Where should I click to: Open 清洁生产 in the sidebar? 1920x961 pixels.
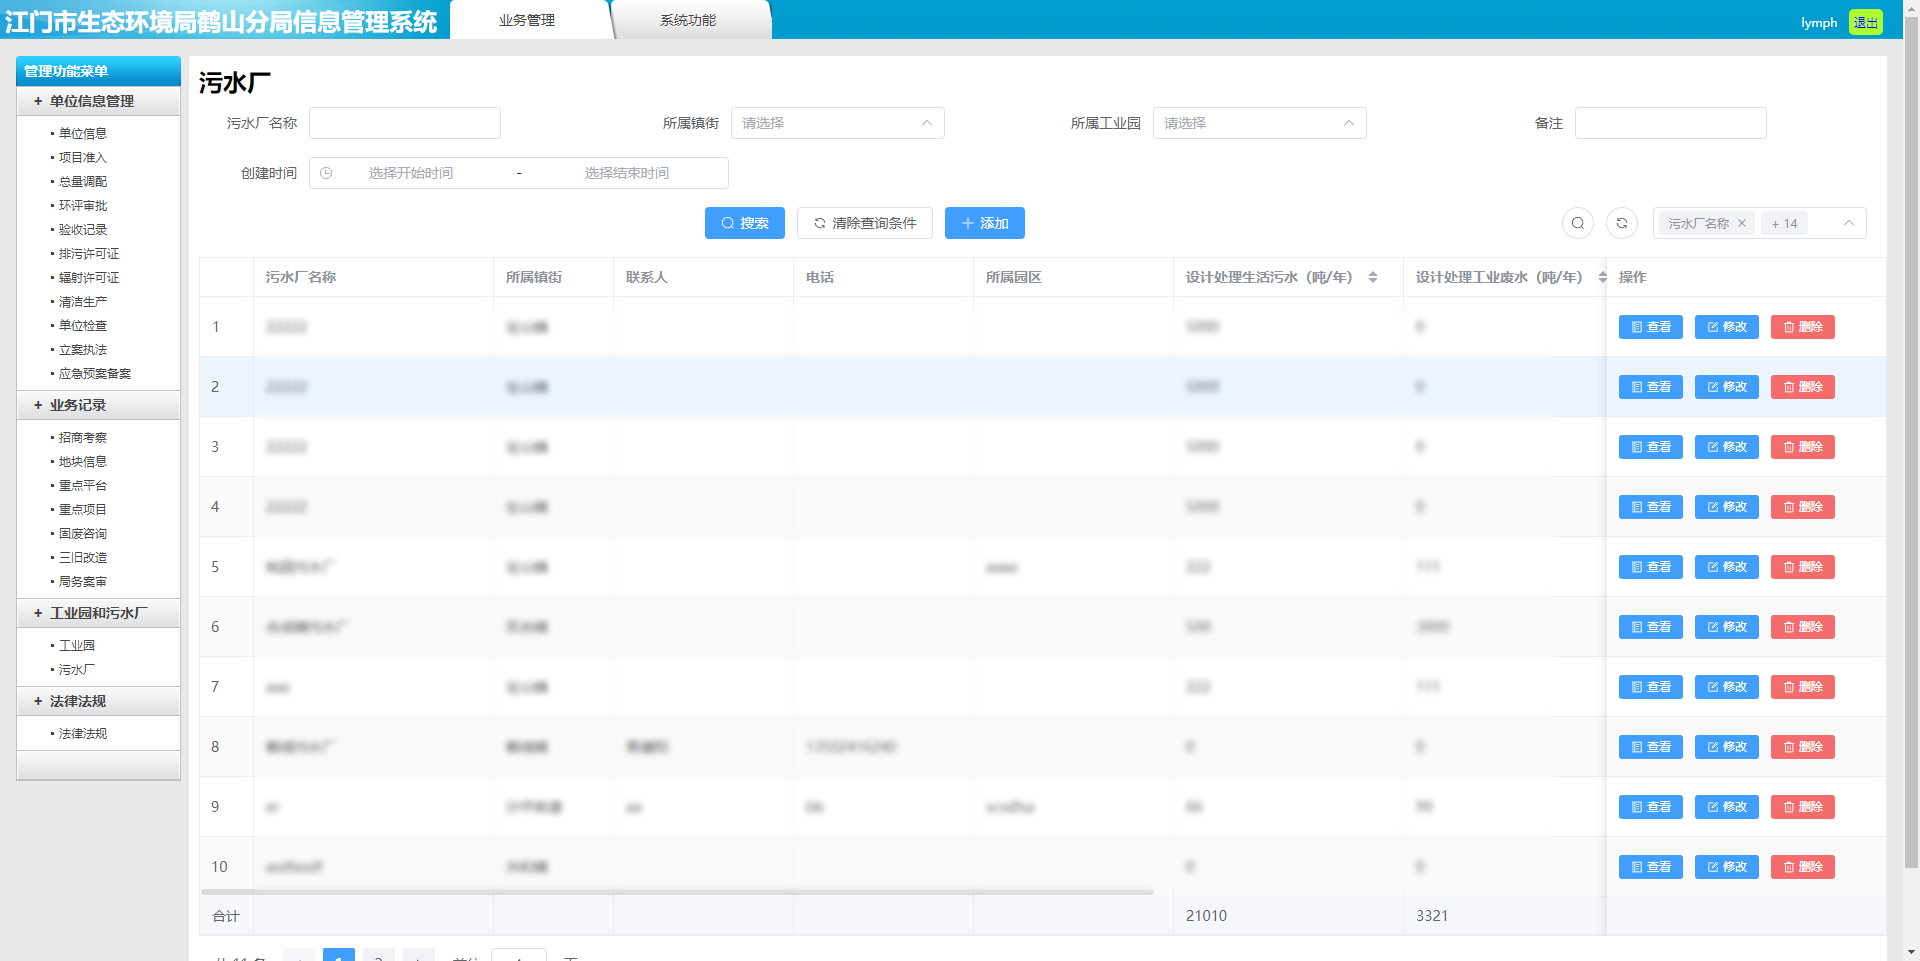coord(82,301)
